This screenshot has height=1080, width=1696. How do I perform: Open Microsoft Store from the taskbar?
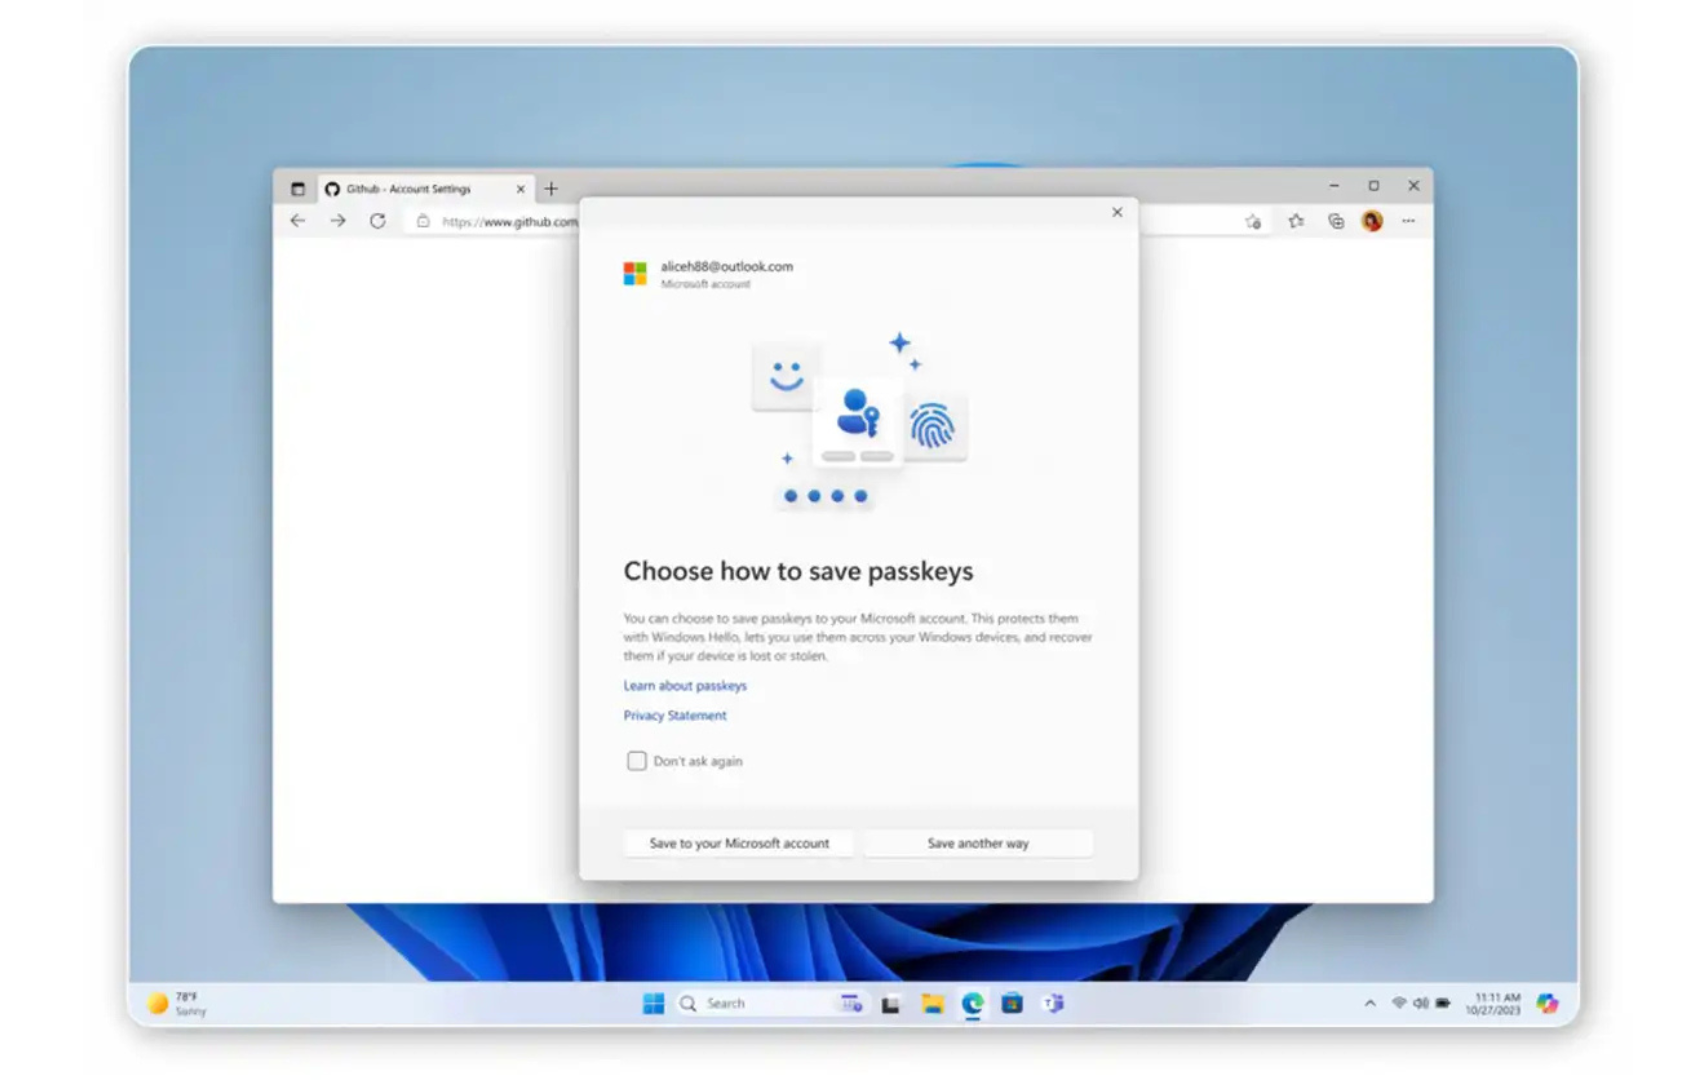(x=1012, y=1003)
